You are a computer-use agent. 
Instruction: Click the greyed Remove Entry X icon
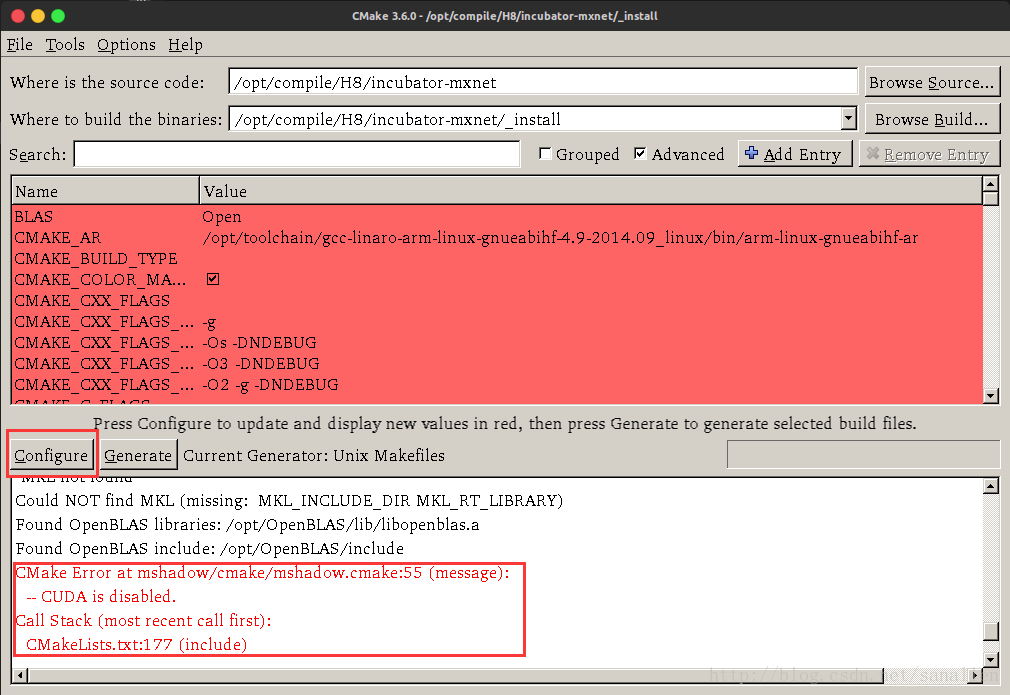point(873,153)
